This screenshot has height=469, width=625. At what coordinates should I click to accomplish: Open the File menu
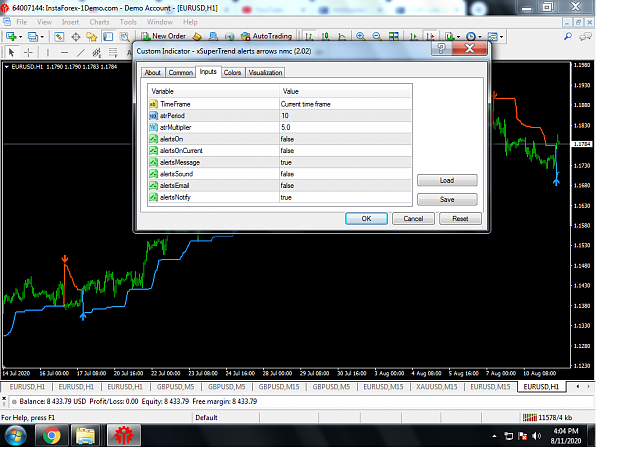pyautogui.click(x=22, y=22)
